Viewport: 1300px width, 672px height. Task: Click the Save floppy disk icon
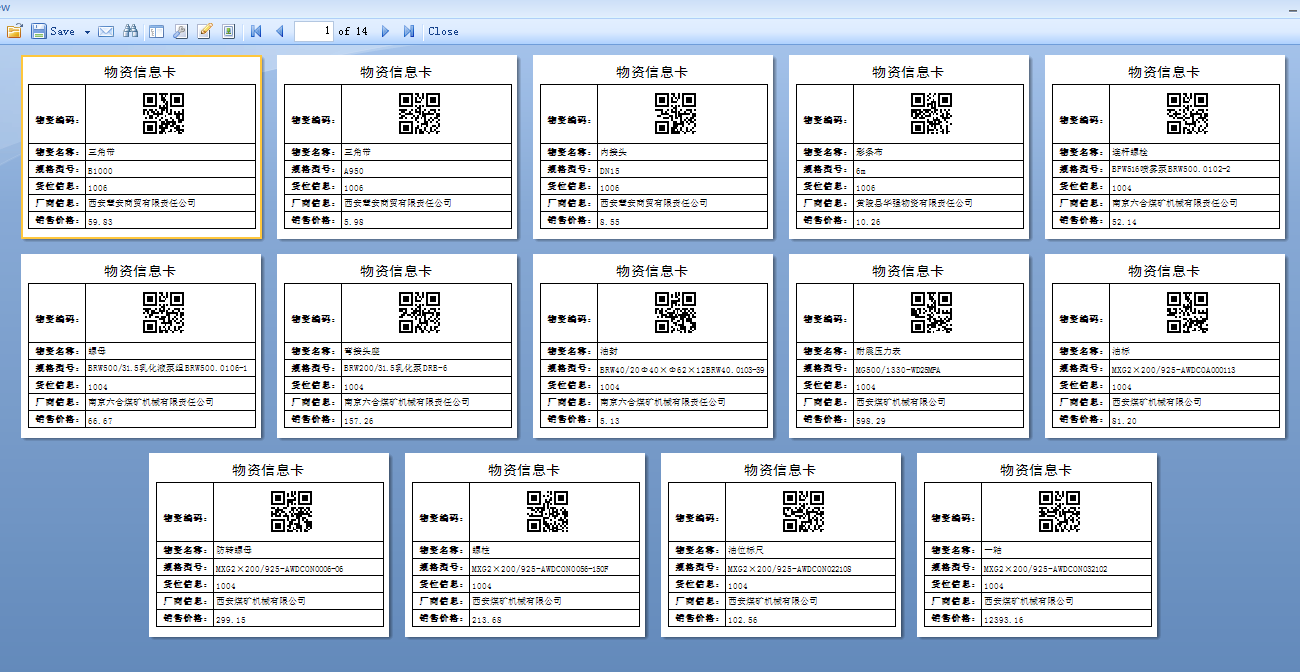click(39, 31)
